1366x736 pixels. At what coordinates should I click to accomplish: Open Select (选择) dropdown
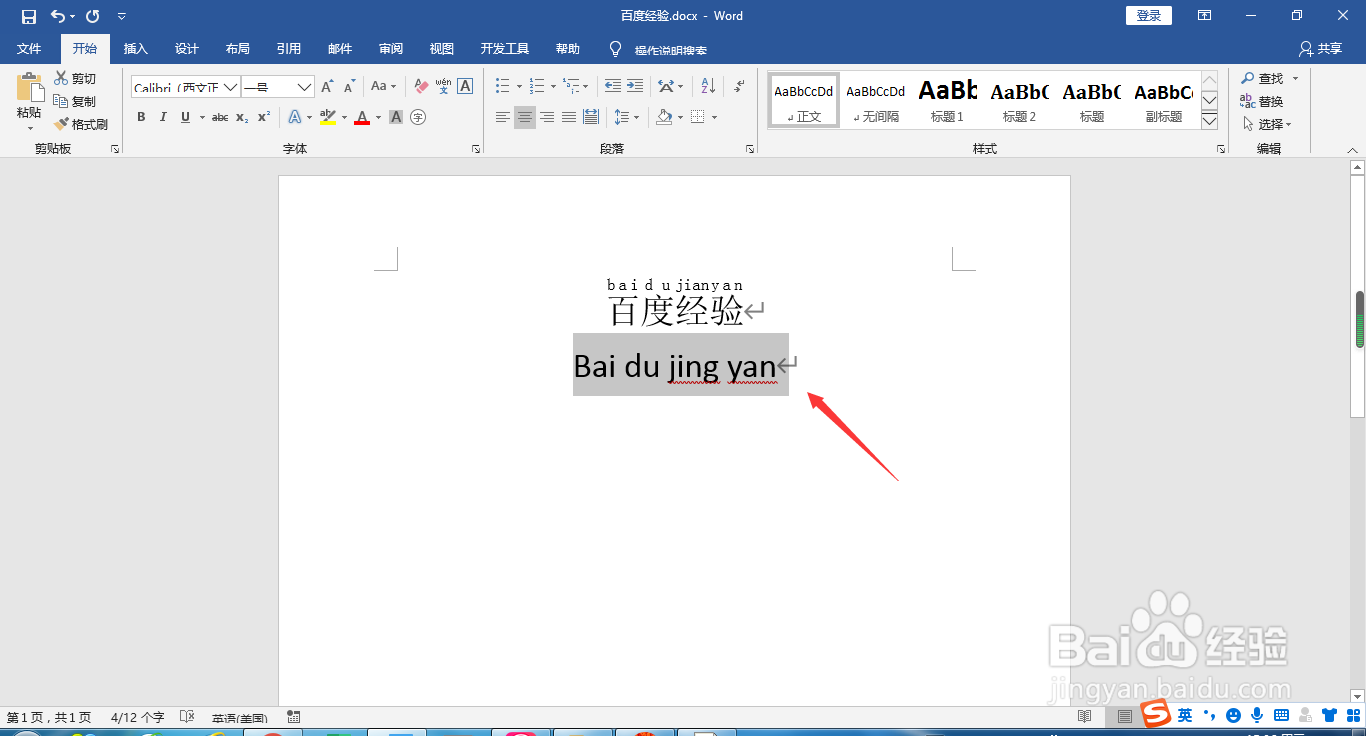point(1266,124)
